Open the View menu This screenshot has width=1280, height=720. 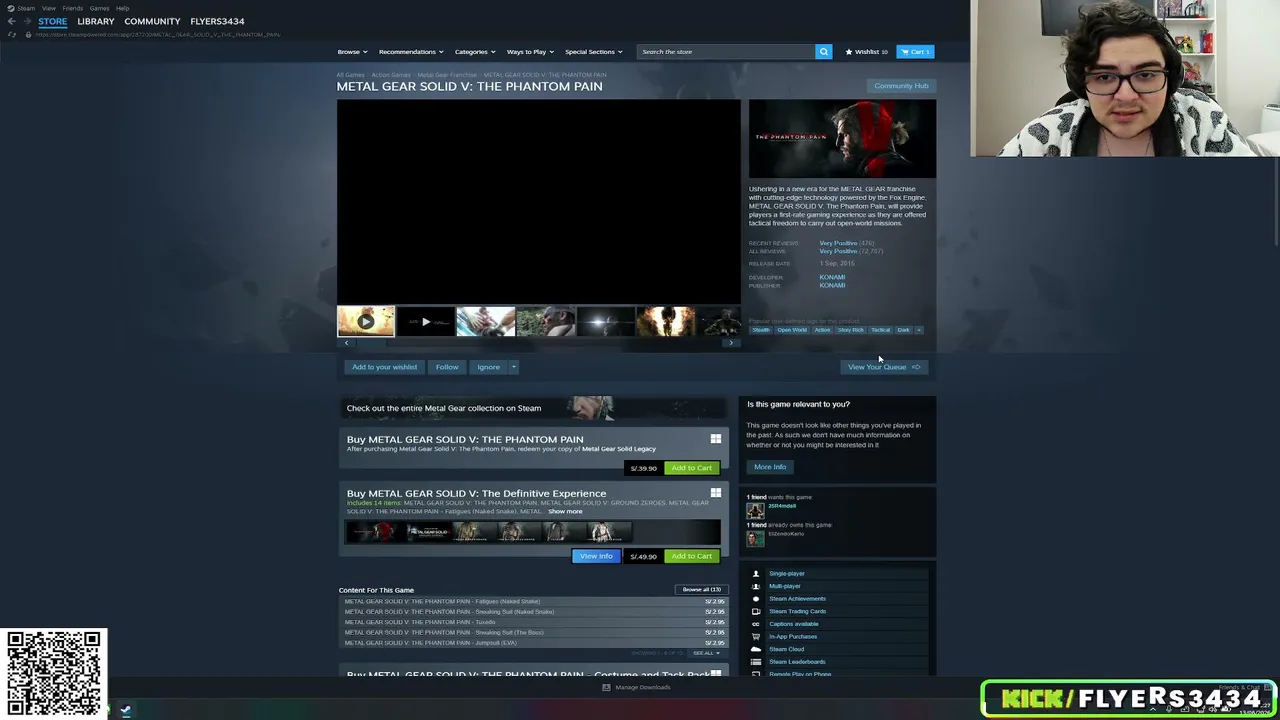click(x=48, y=8)
